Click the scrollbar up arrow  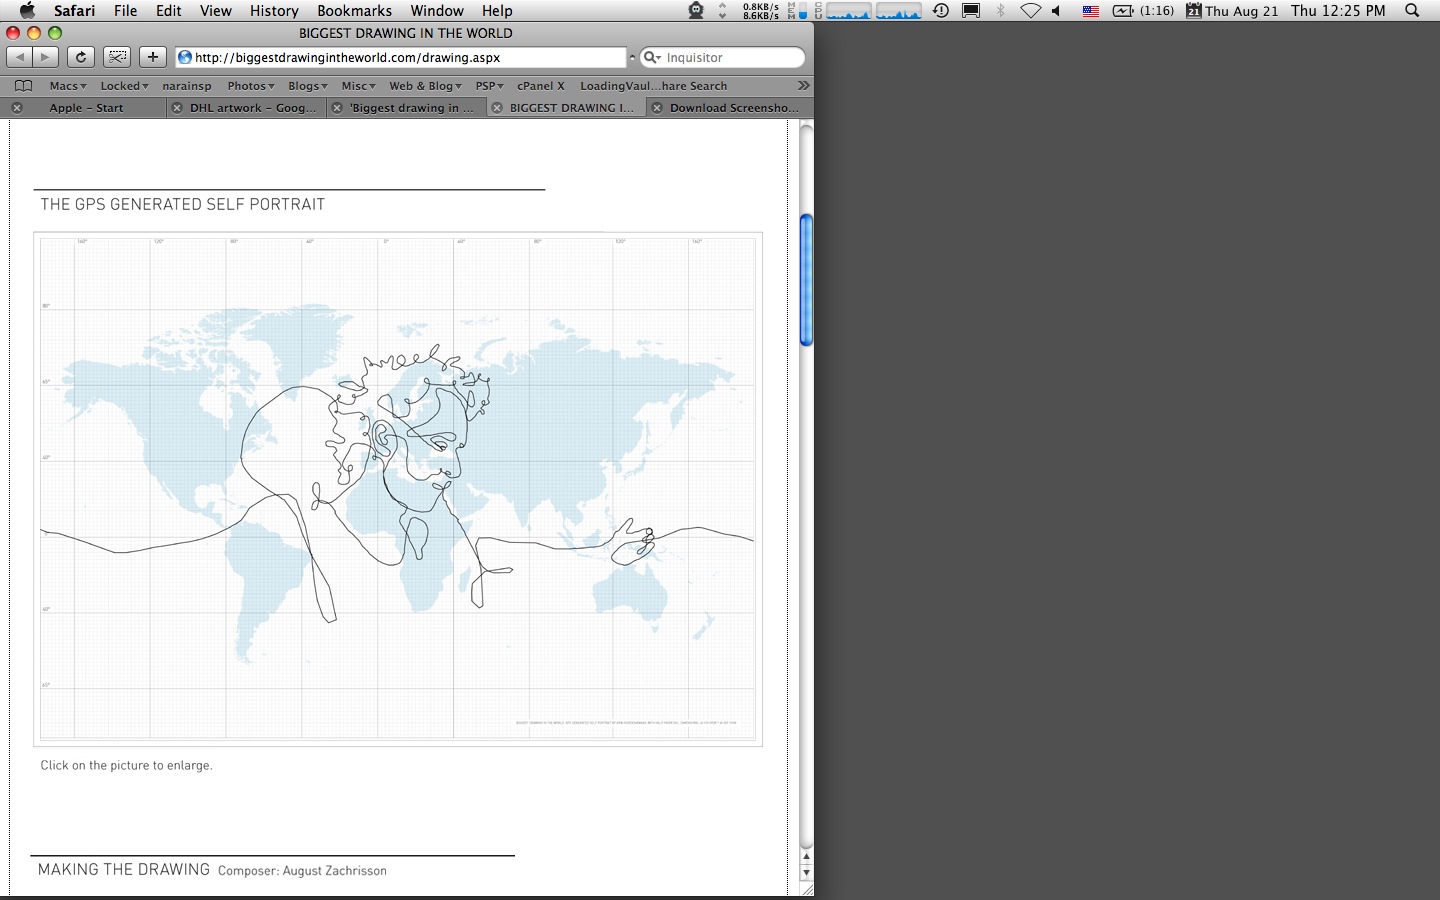[806, 858]
